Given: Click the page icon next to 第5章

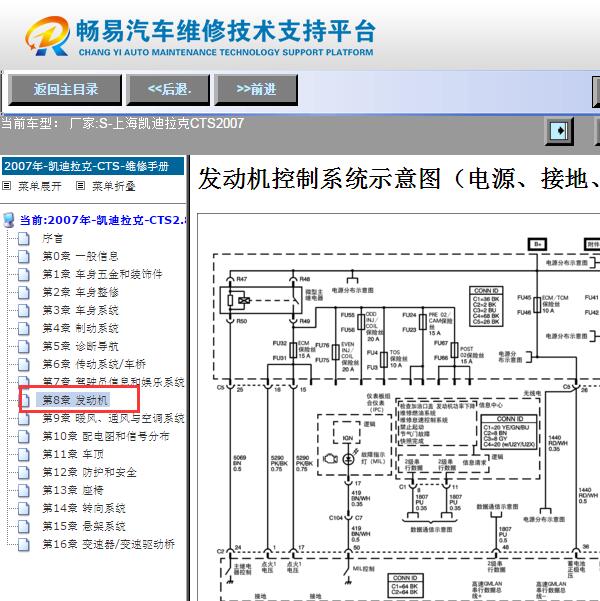Looking at the screenshot, I should point(24,346).
